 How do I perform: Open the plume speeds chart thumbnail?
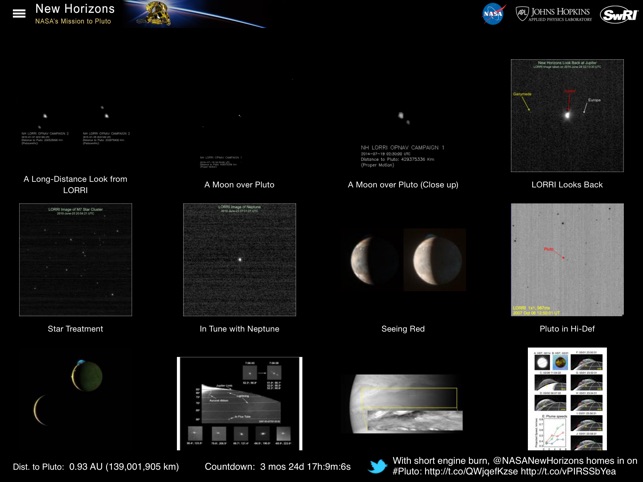coord(567,399)
